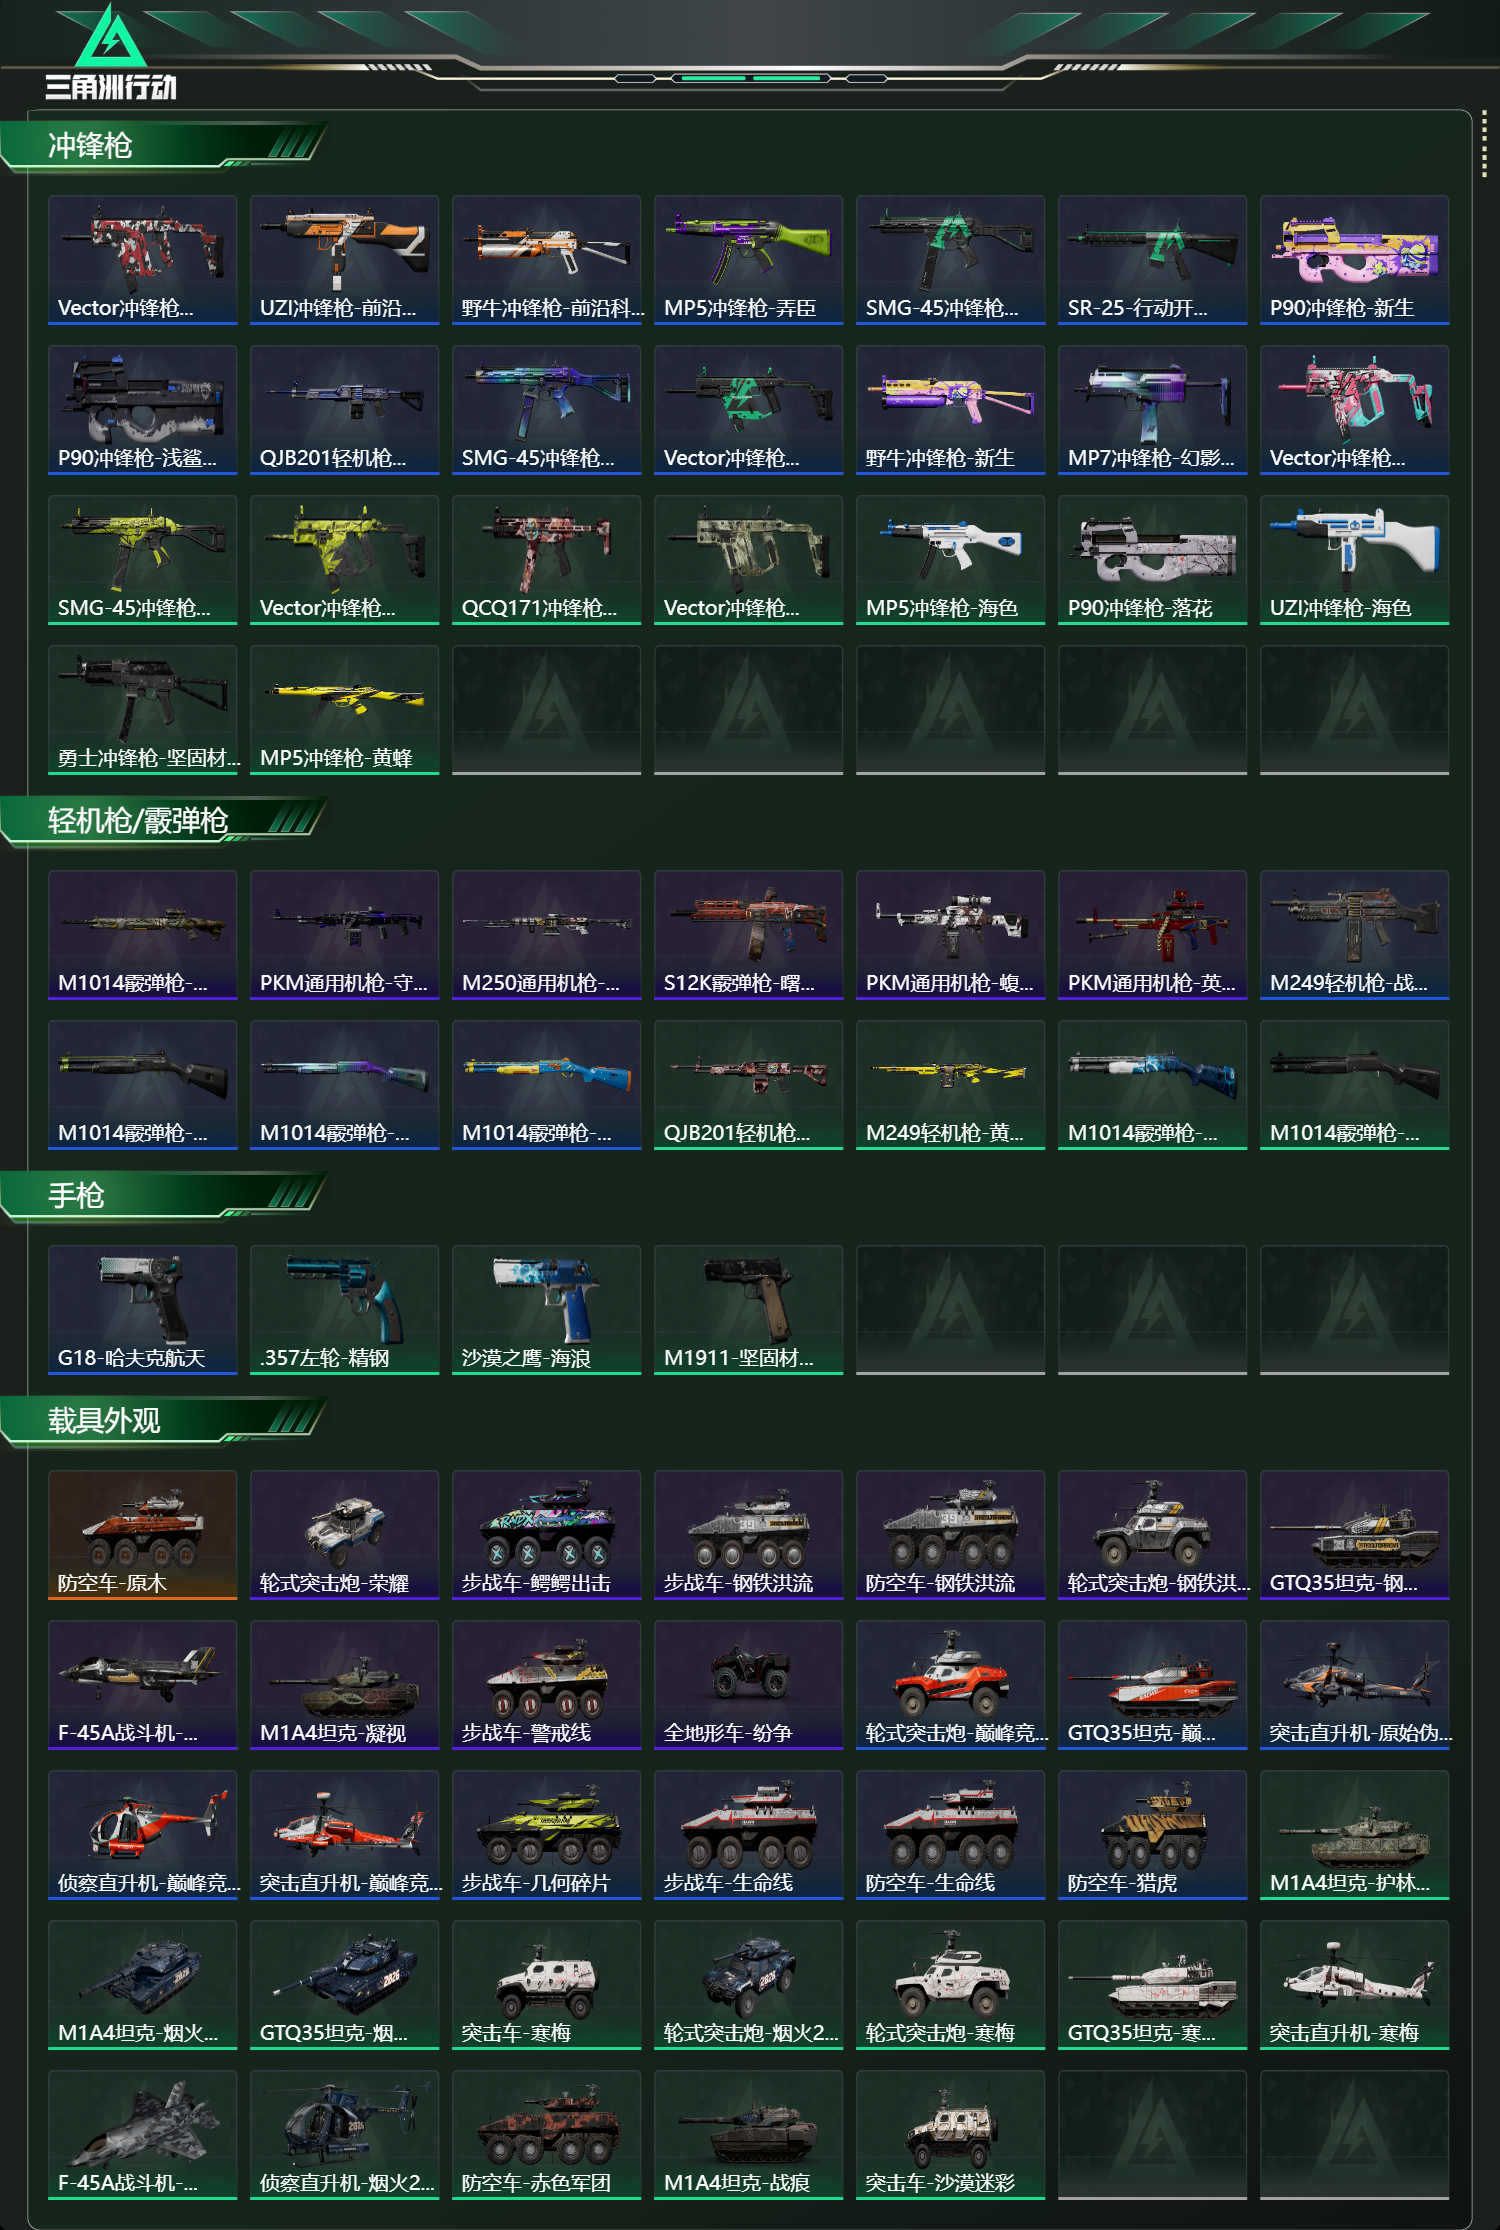Choose the MP5冲锋枪-黄蜂 skin
The width and height of the screenshot is (1500, 2230).
(x=344, y=710)
